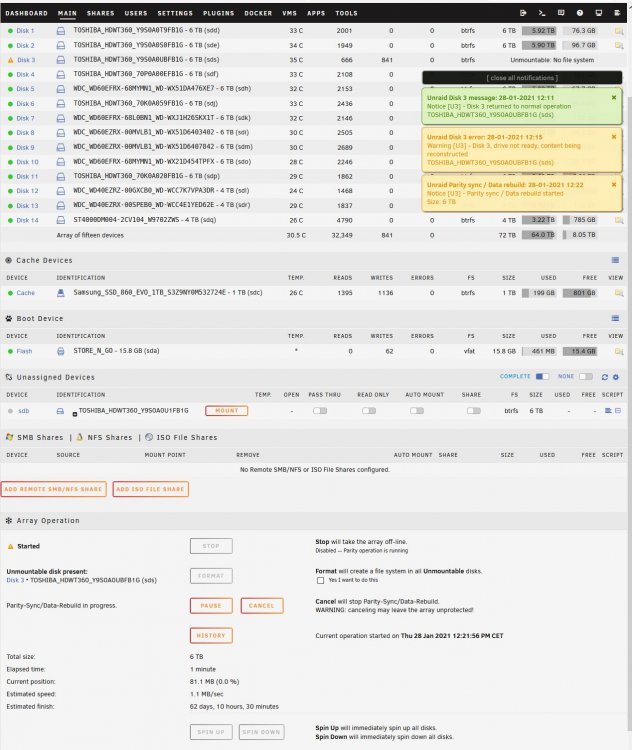Open the Flash device link
The height and width of the screenshot is (750, 632).
coord(24,351)
